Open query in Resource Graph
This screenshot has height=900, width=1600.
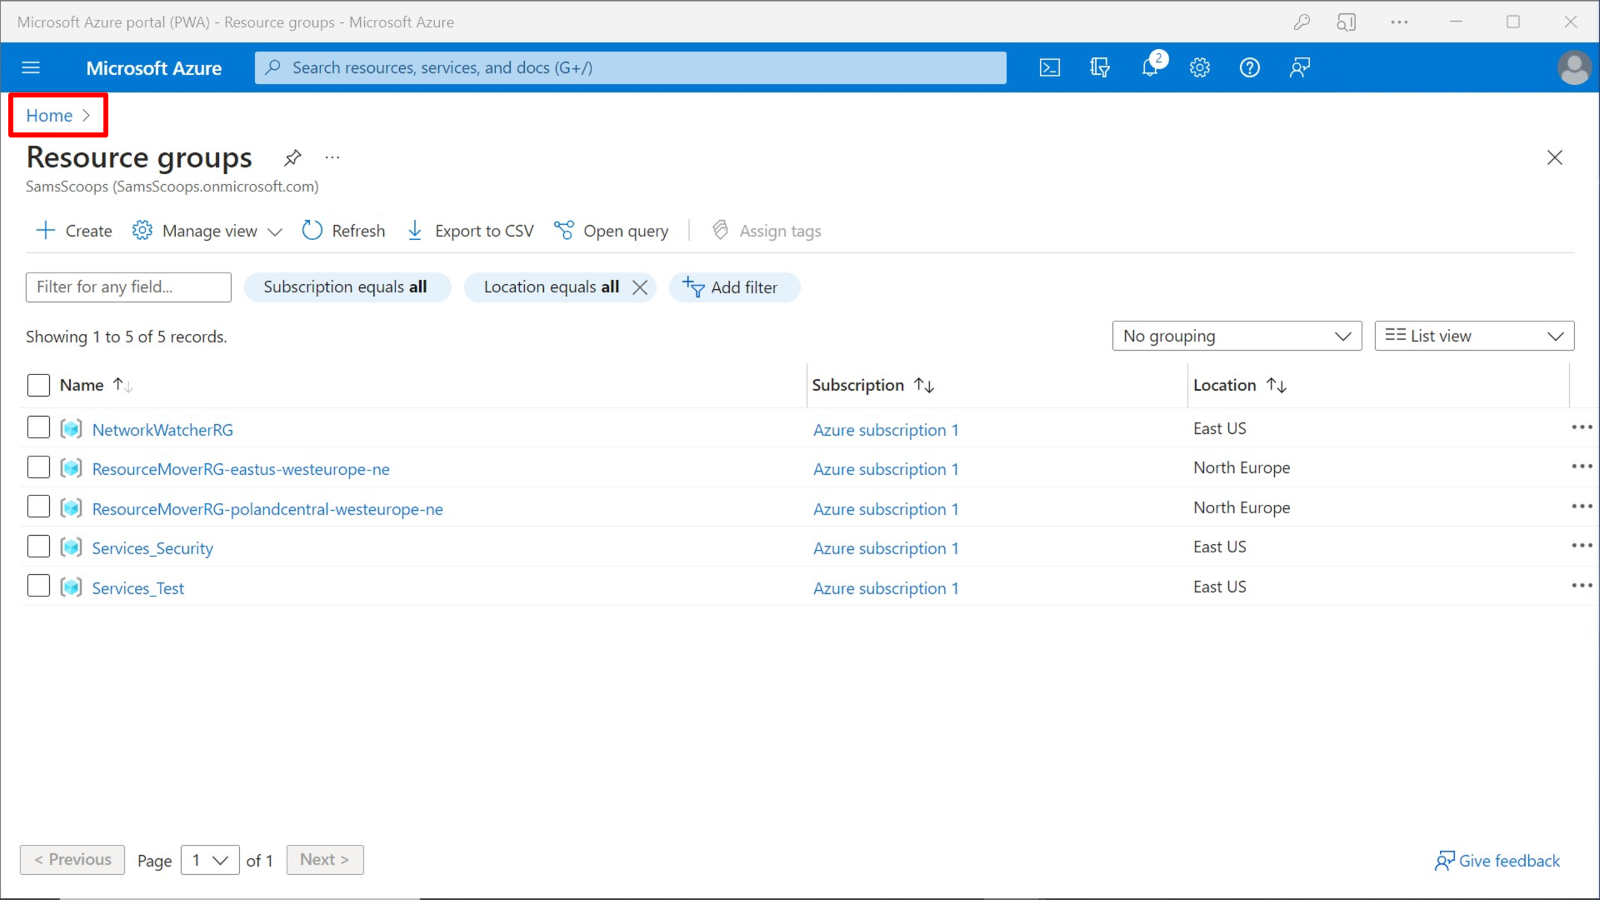pos(611,231)
